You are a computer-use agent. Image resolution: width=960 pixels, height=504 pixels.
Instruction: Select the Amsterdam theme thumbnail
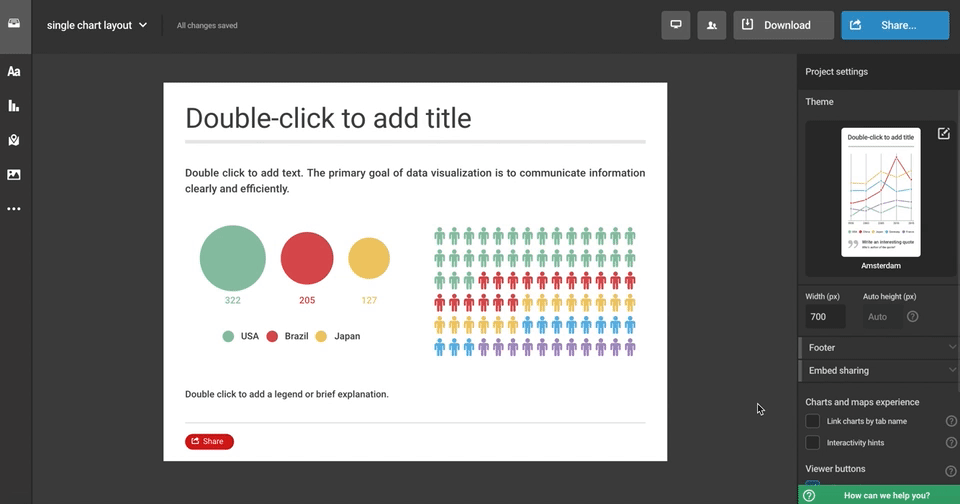coord(880,192)
